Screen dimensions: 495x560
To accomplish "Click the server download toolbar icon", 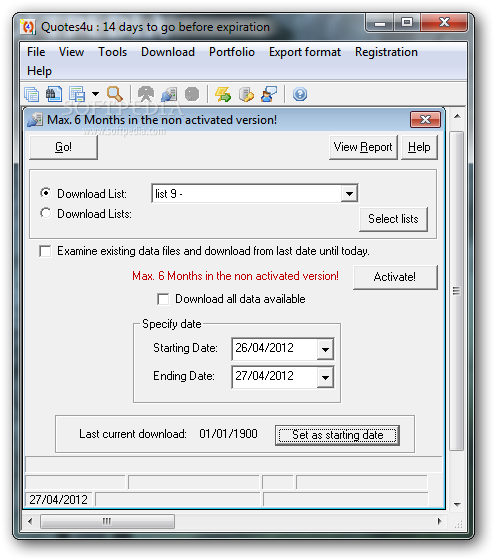I will pyautogui.click(x=169, y=94).
